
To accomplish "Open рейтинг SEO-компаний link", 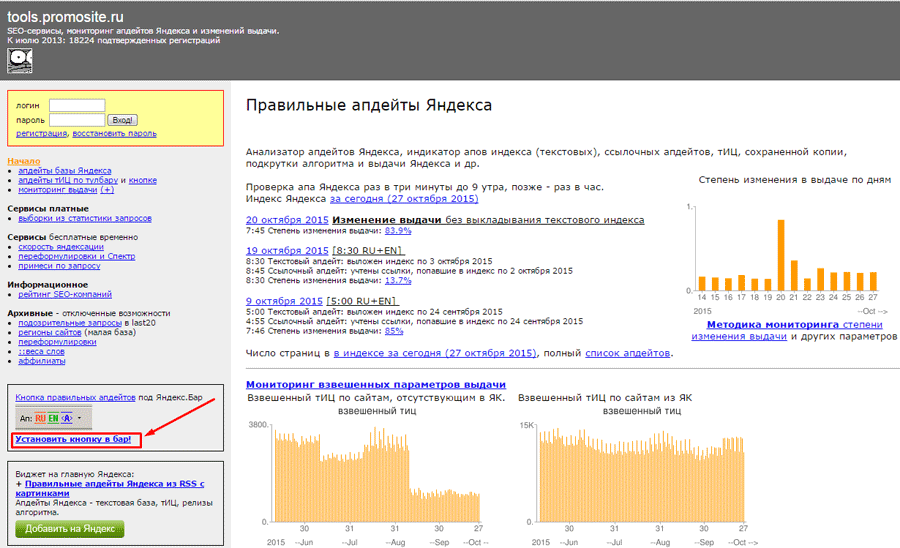I will pyautogui.click(x=65, y=294).
